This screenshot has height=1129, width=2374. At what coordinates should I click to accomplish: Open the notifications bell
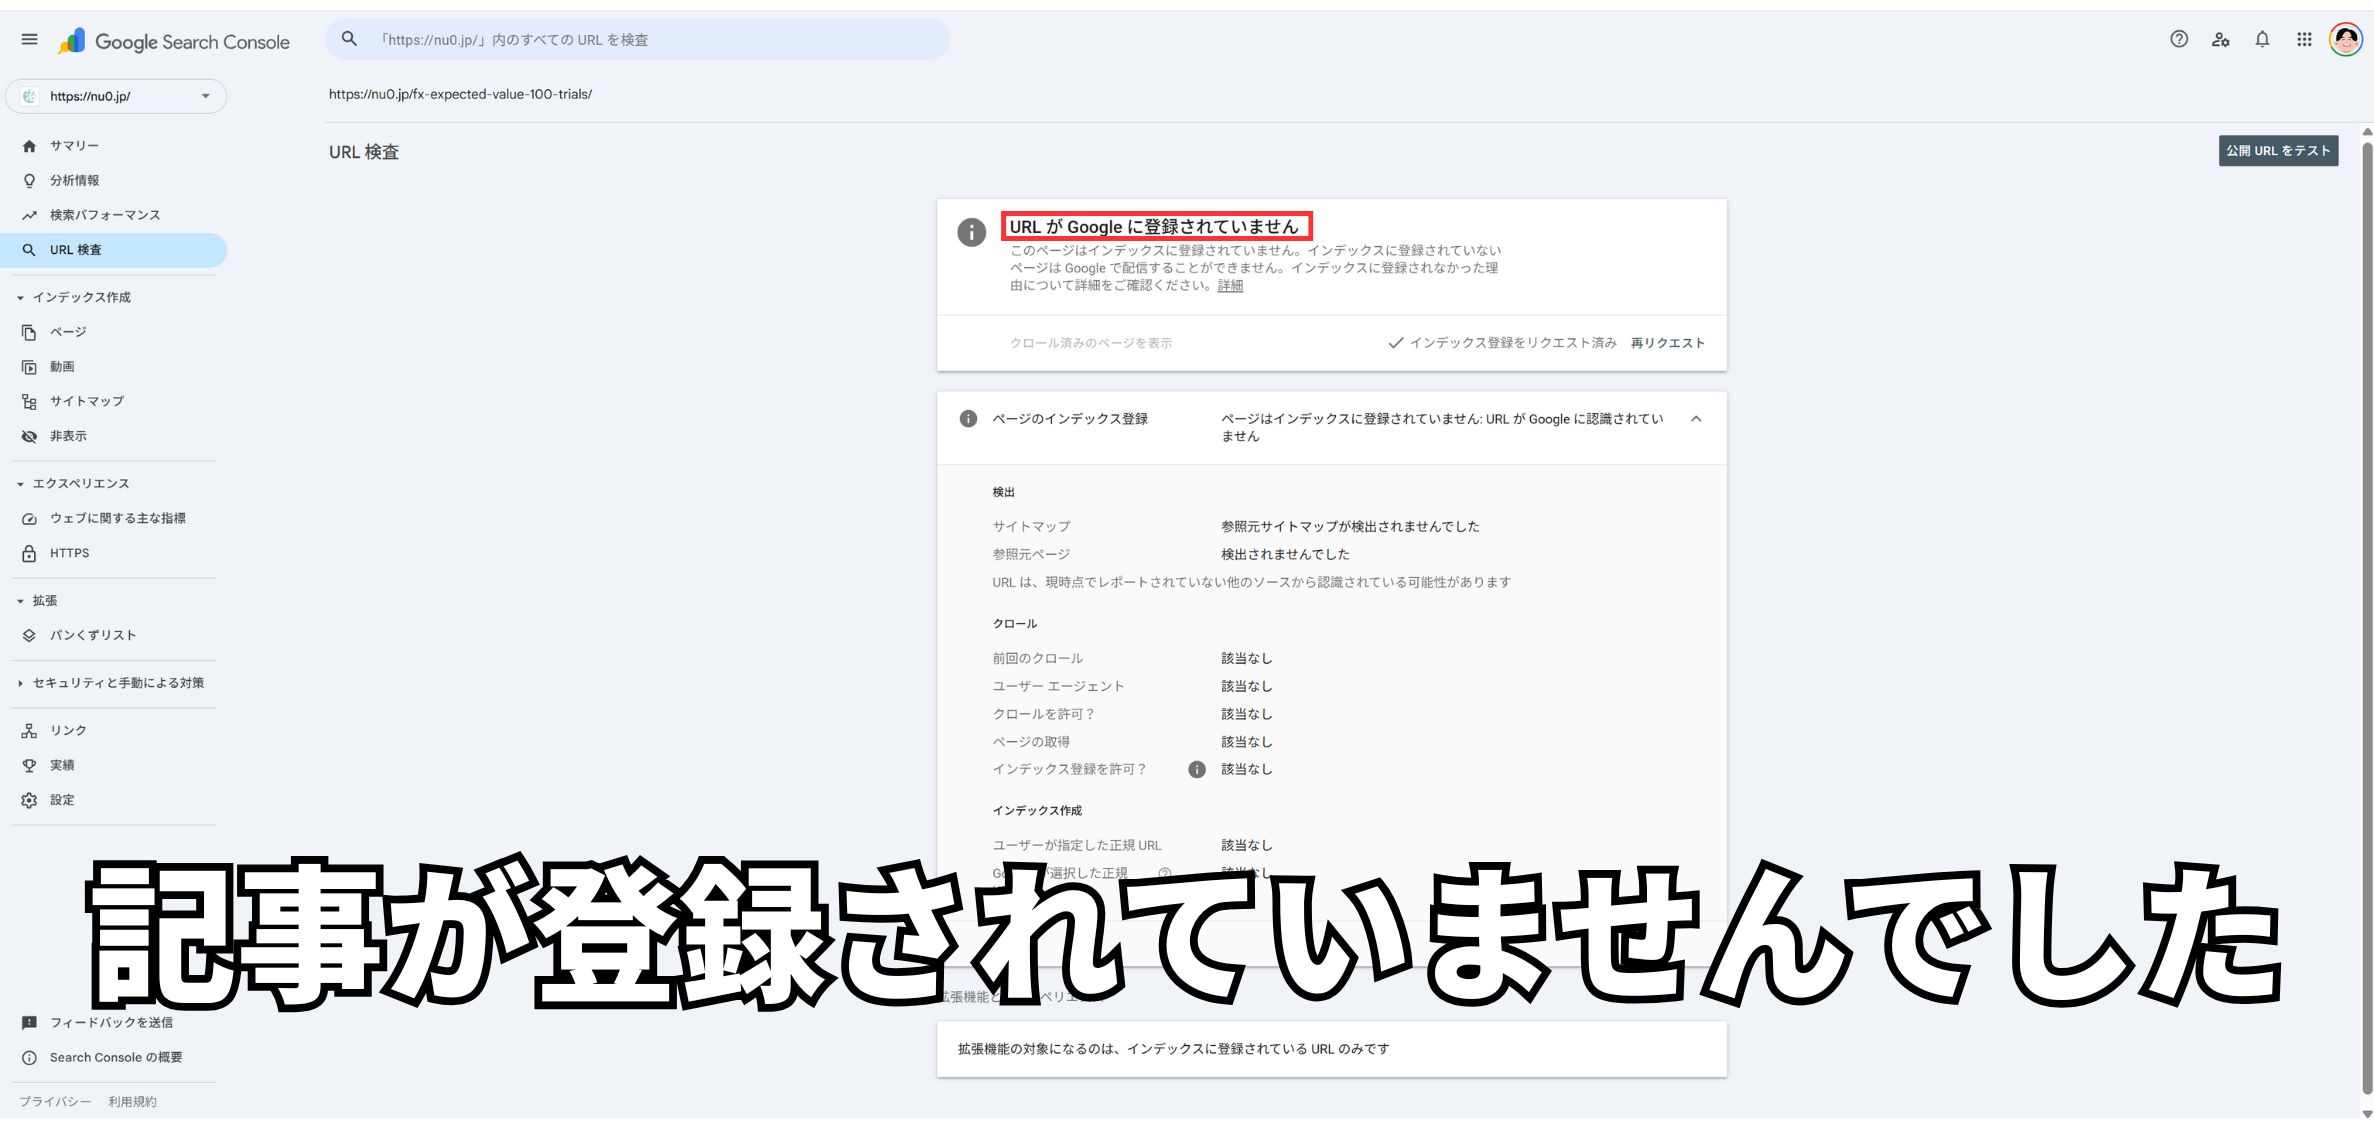click(2262, 39)
